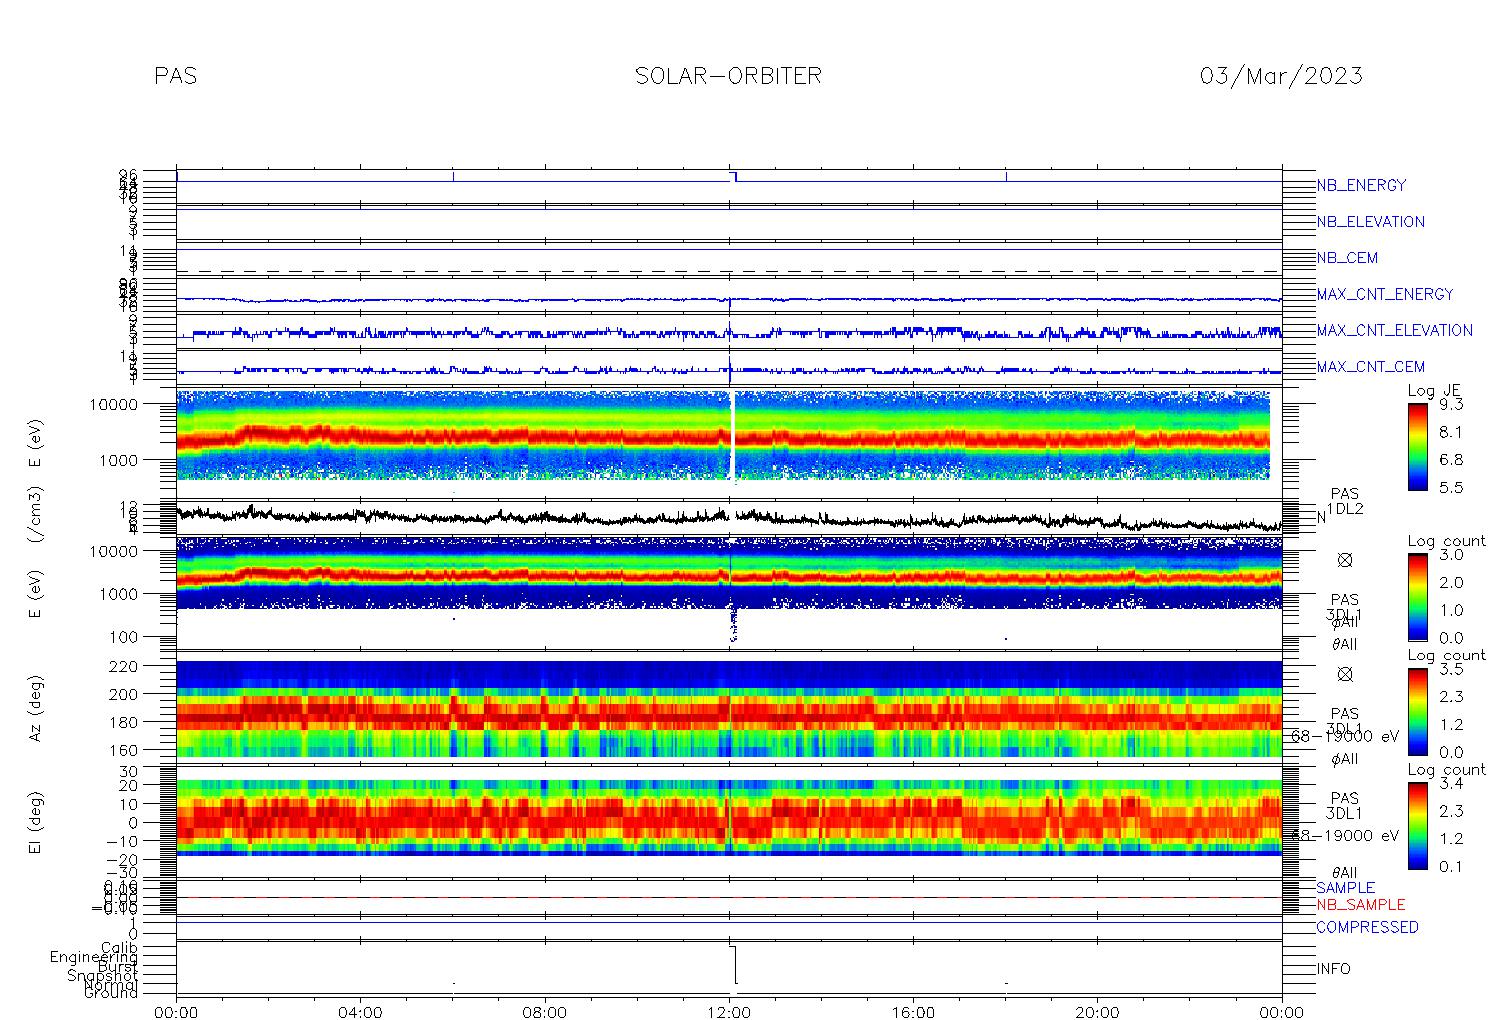Click the red NB_SAMPLE label
1512x1020 pixels.
coord(1360,905)
